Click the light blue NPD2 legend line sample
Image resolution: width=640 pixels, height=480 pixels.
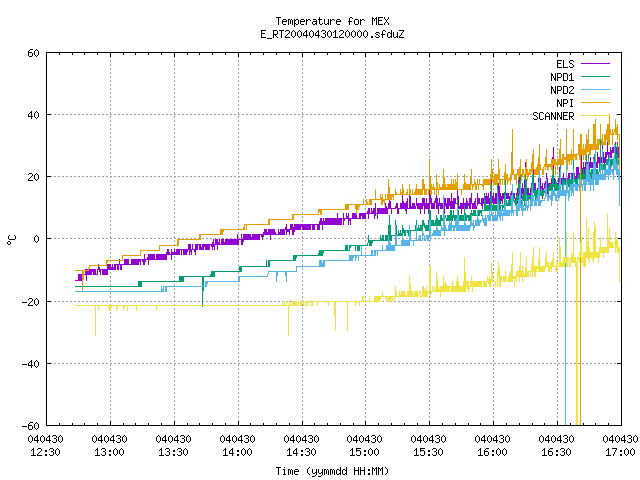595,90
